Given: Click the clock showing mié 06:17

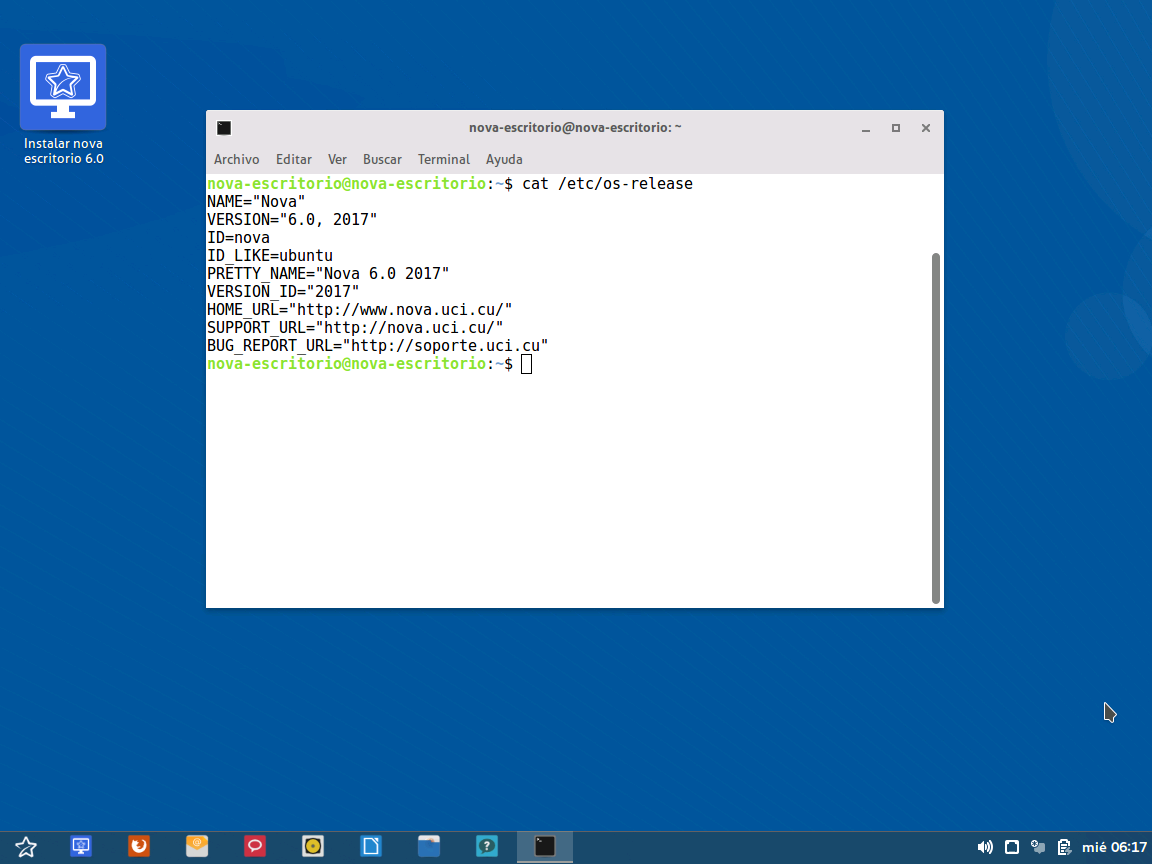Looking at the screenshot, I should click(1114, 847).
